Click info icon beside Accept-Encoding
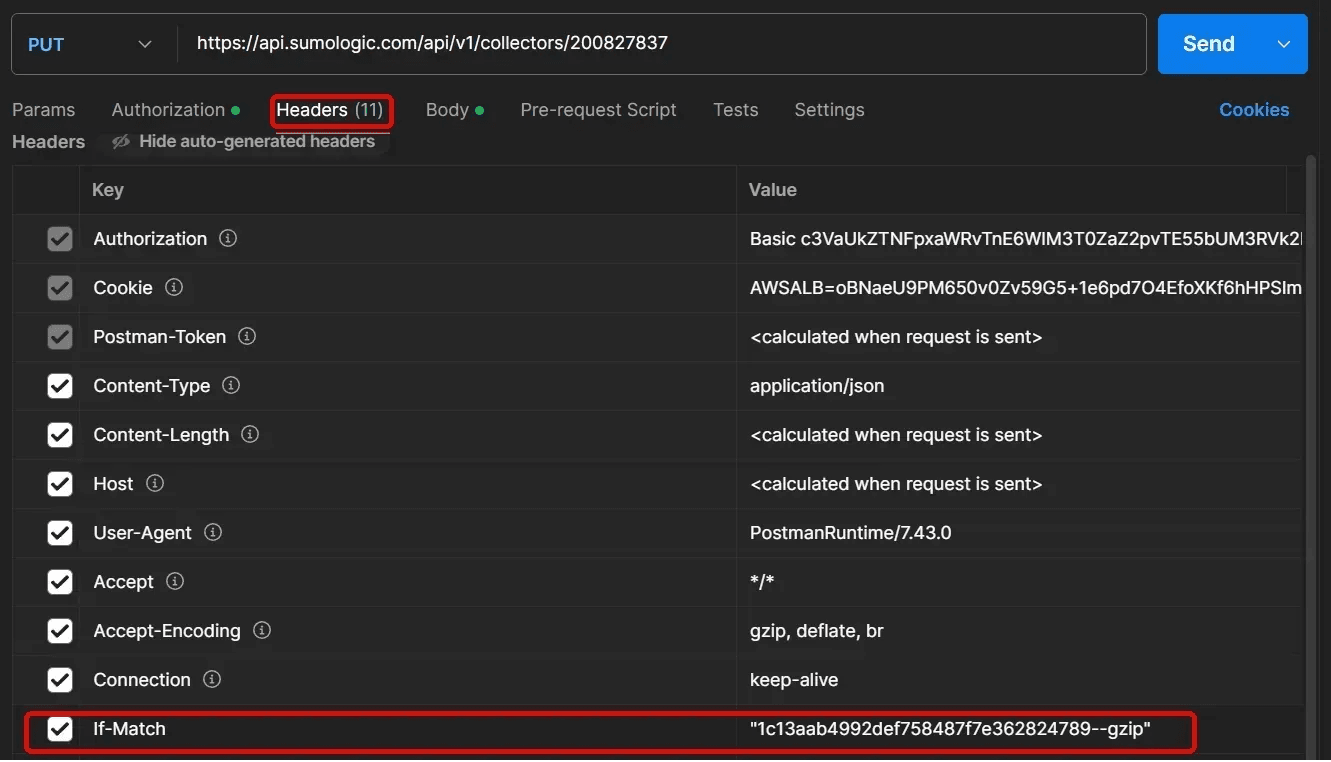 coord(262,631)
